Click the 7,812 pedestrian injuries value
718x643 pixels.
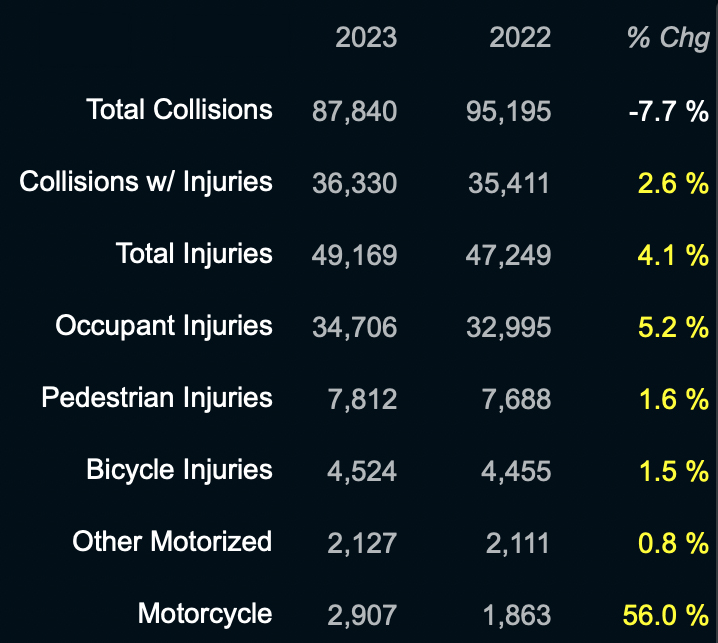coord(362,399)
